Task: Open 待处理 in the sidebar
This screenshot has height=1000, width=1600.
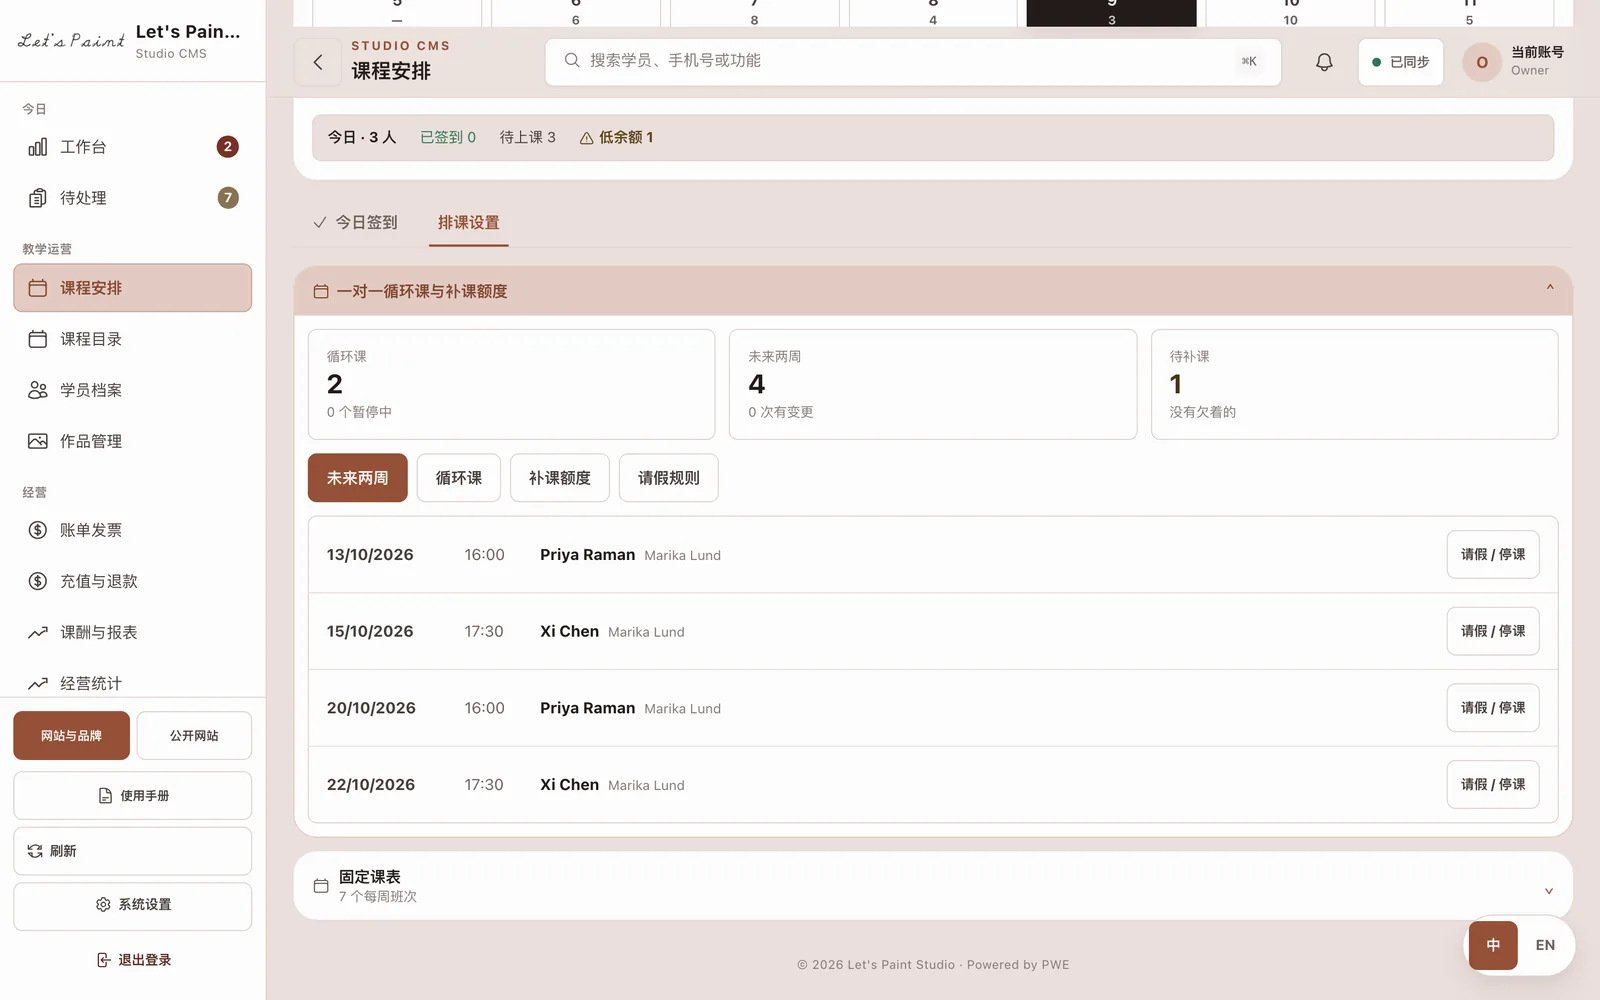Action: [x=132, y=198]
